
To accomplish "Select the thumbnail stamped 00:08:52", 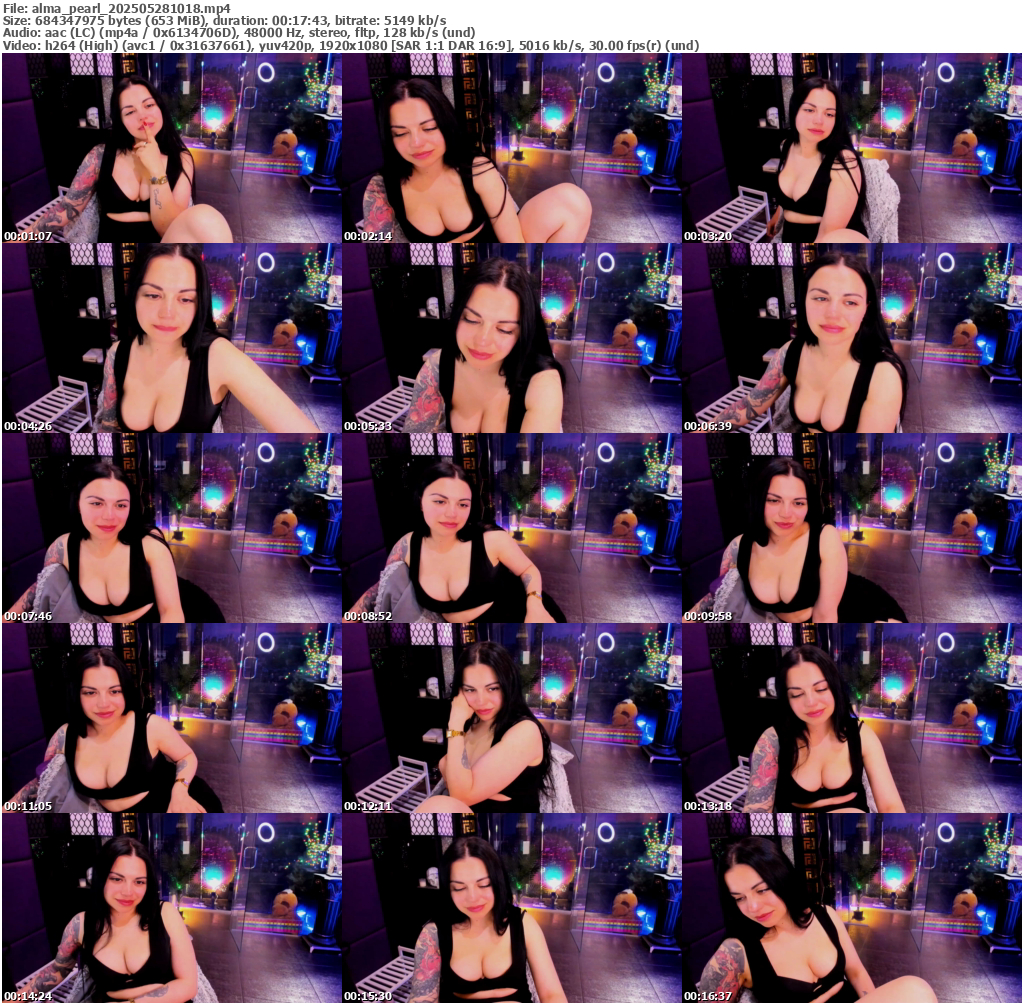I will click(x=512, y=528).
